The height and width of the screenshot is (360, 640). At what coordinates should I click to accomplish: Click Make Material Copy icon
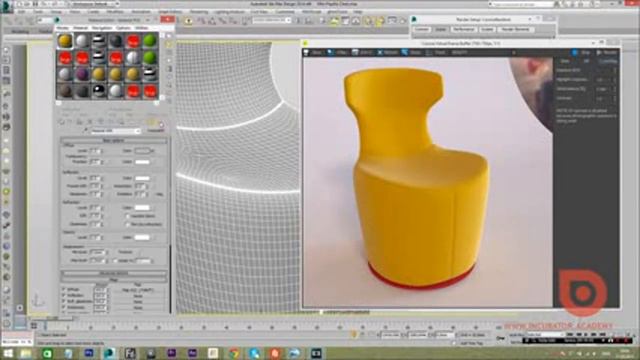(x=100, y=122)
